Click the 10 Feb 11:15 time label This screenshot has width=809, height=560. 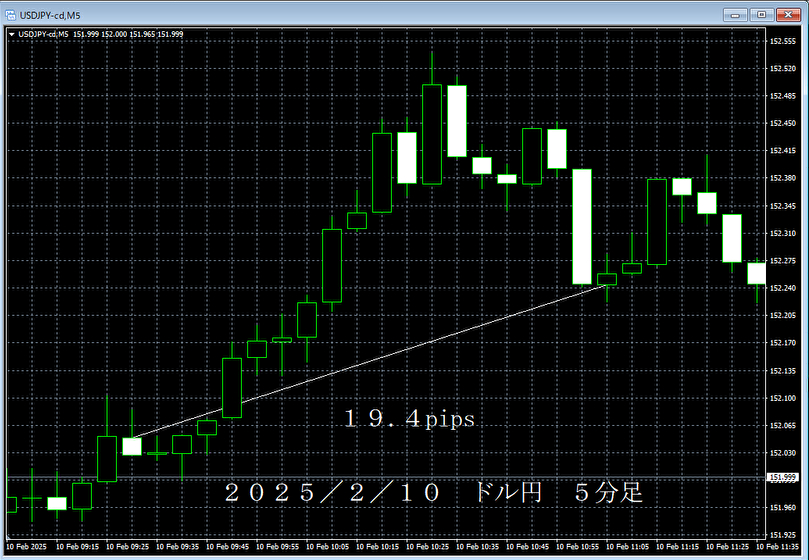[x=678, y=547]
